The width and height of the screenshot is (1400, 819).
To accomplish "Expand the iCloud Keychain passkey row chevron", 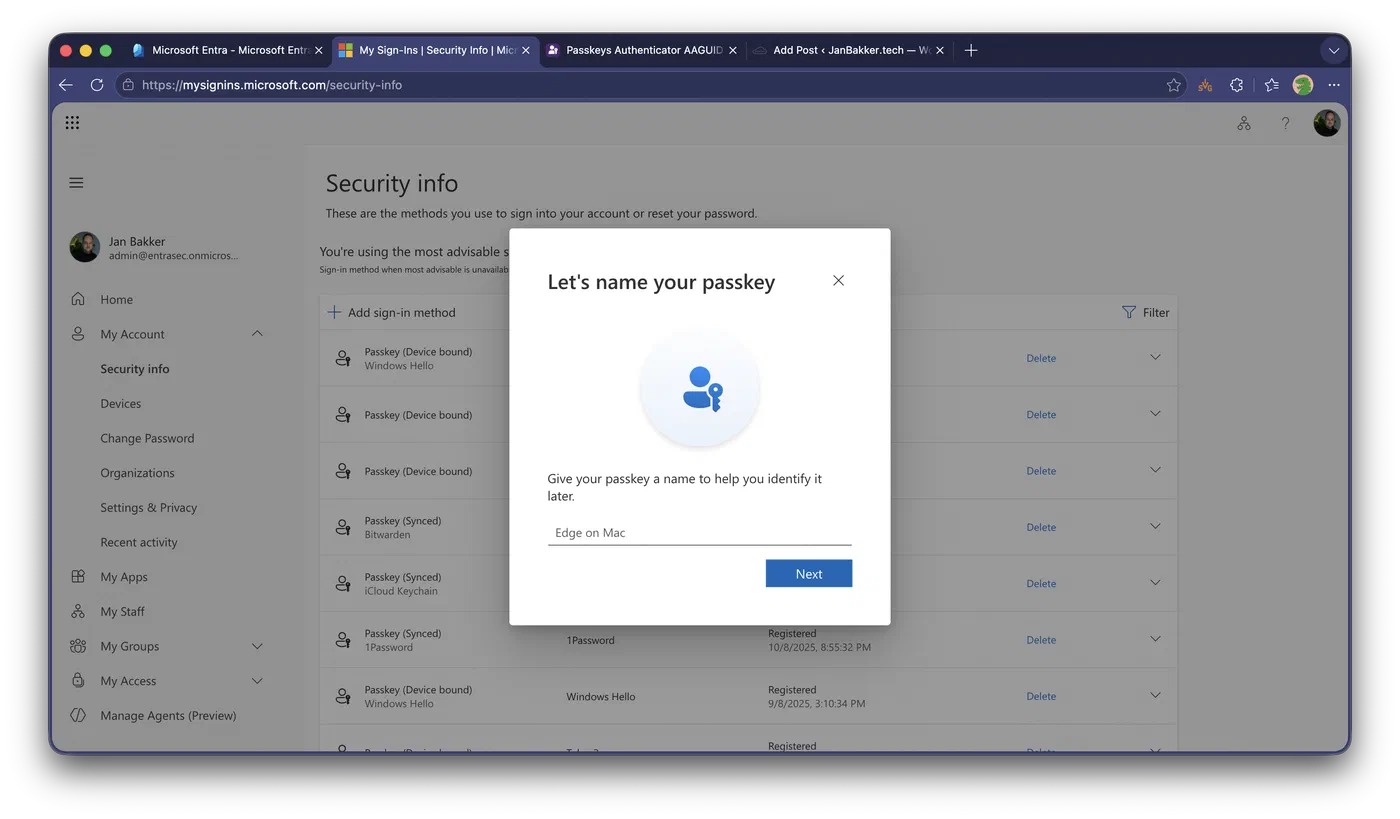I will click(1155, 583).
